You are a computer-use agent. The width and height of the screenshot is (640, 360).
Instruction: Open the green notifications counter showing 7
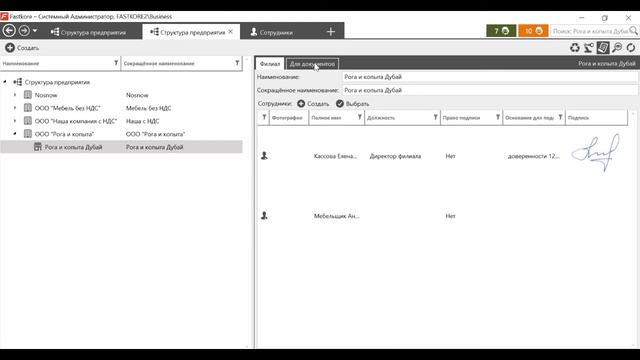(501, 31)
